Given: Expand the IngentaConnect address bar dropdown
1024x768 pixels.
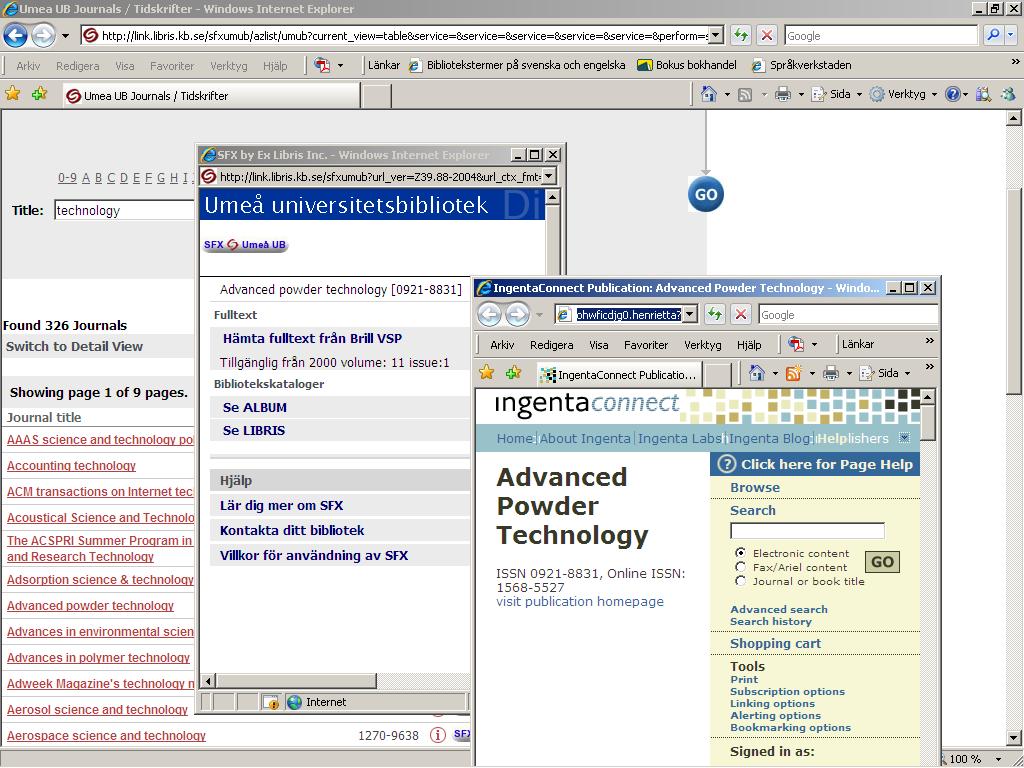Looking at the screenshot, I should pyautogui.click(x=690, y=315).
